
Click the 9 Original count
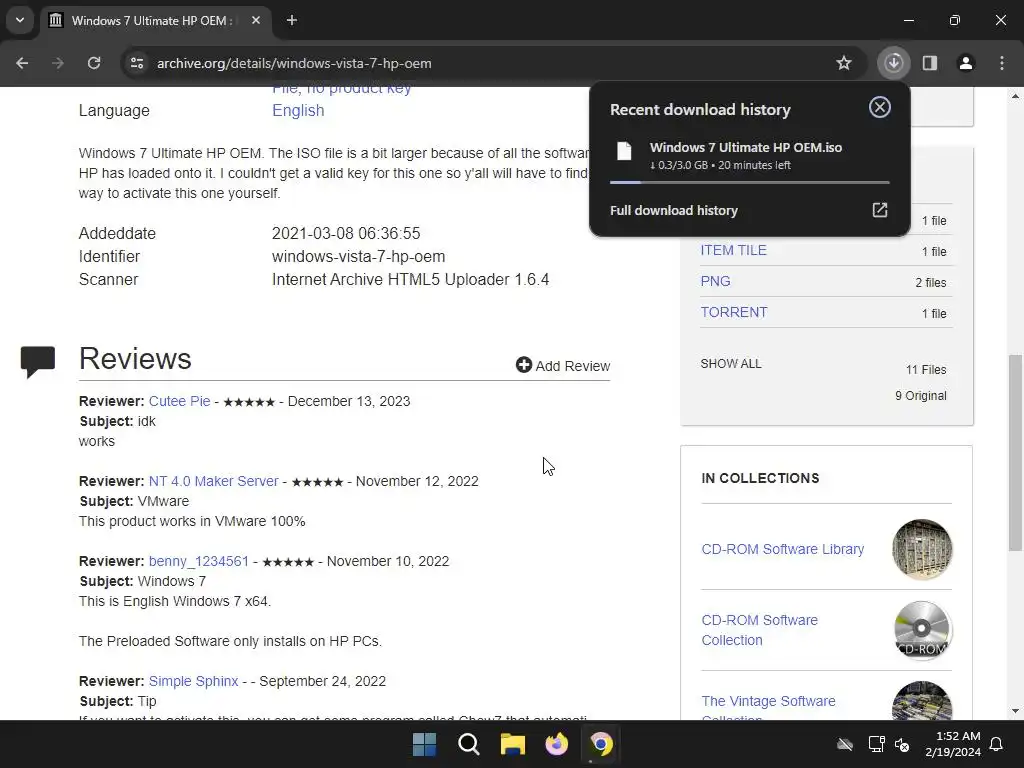click(920, 396)
